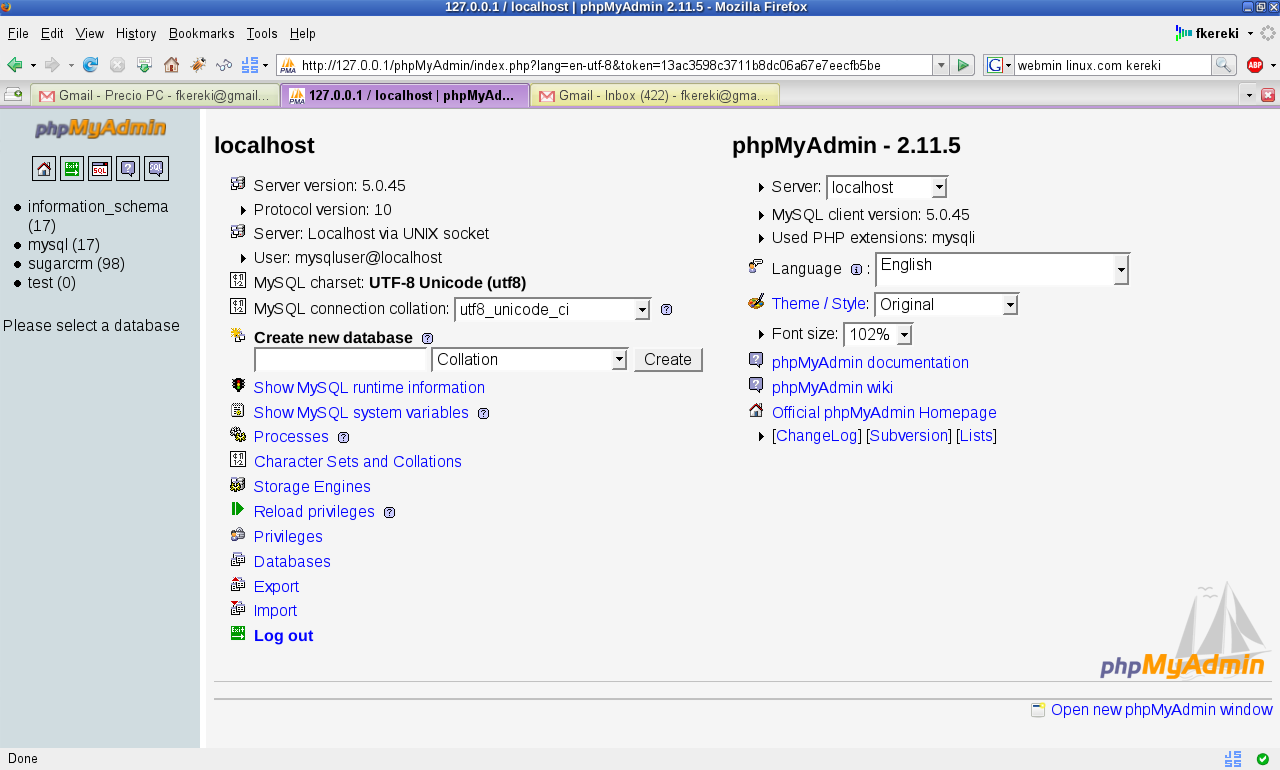This screenshot has width=1280, height=770.
Task: Open Character Sets and Collations link
Action: (358, 462)
